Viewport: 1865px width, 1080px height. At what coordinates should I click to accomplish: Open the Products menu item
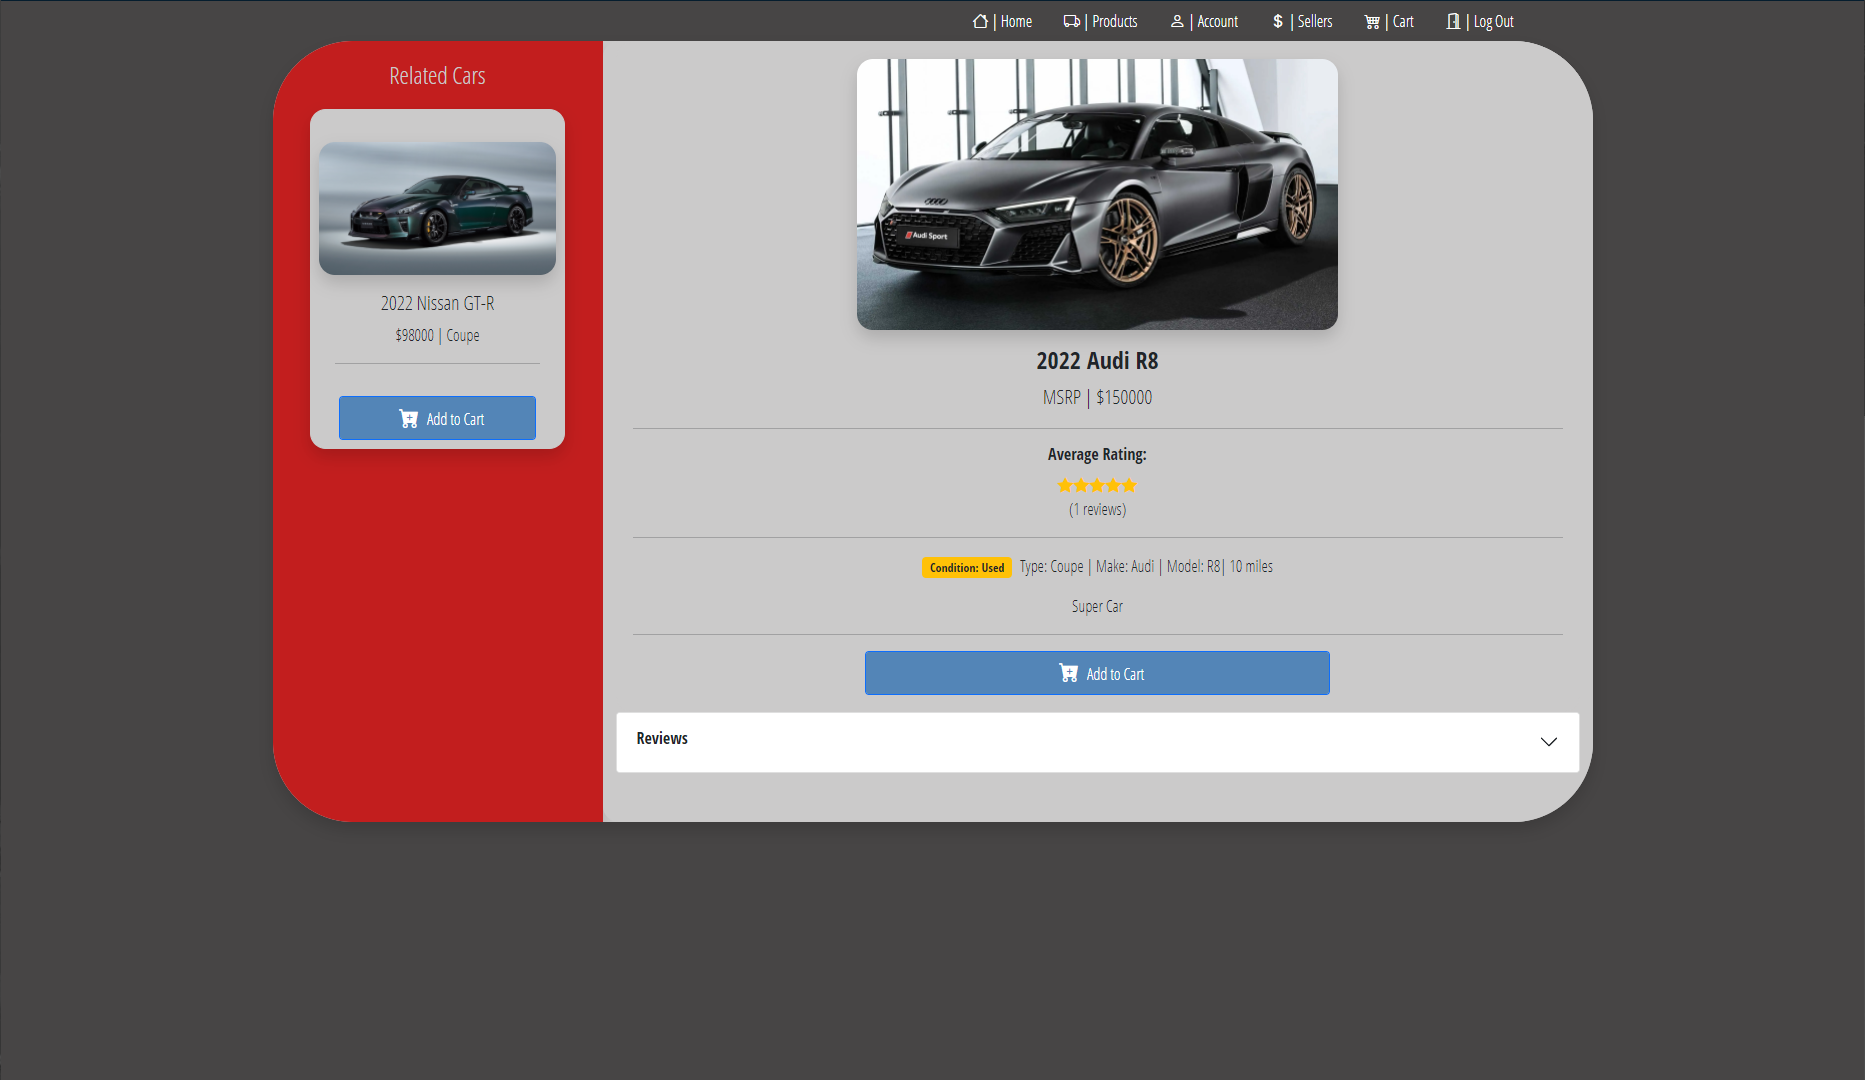tap(1114, 21)
